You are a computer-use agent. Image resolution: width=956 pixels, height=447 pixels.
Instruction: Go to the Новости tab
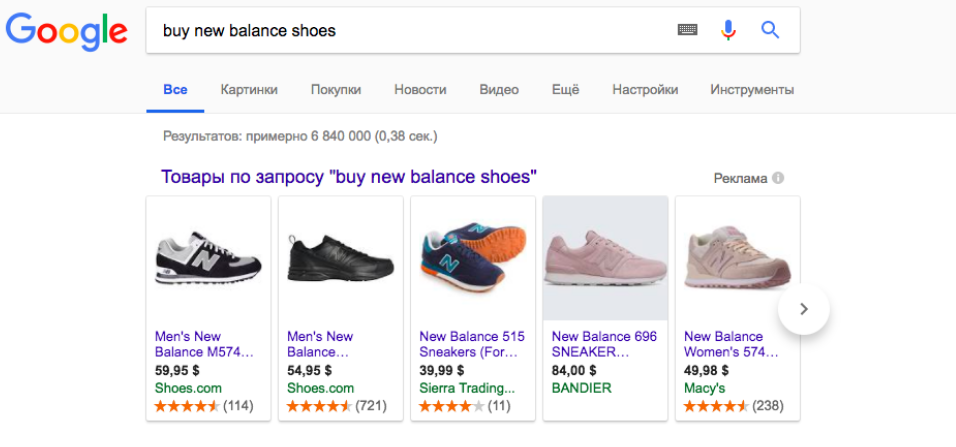pyautogui.click(x=420, y=89)
